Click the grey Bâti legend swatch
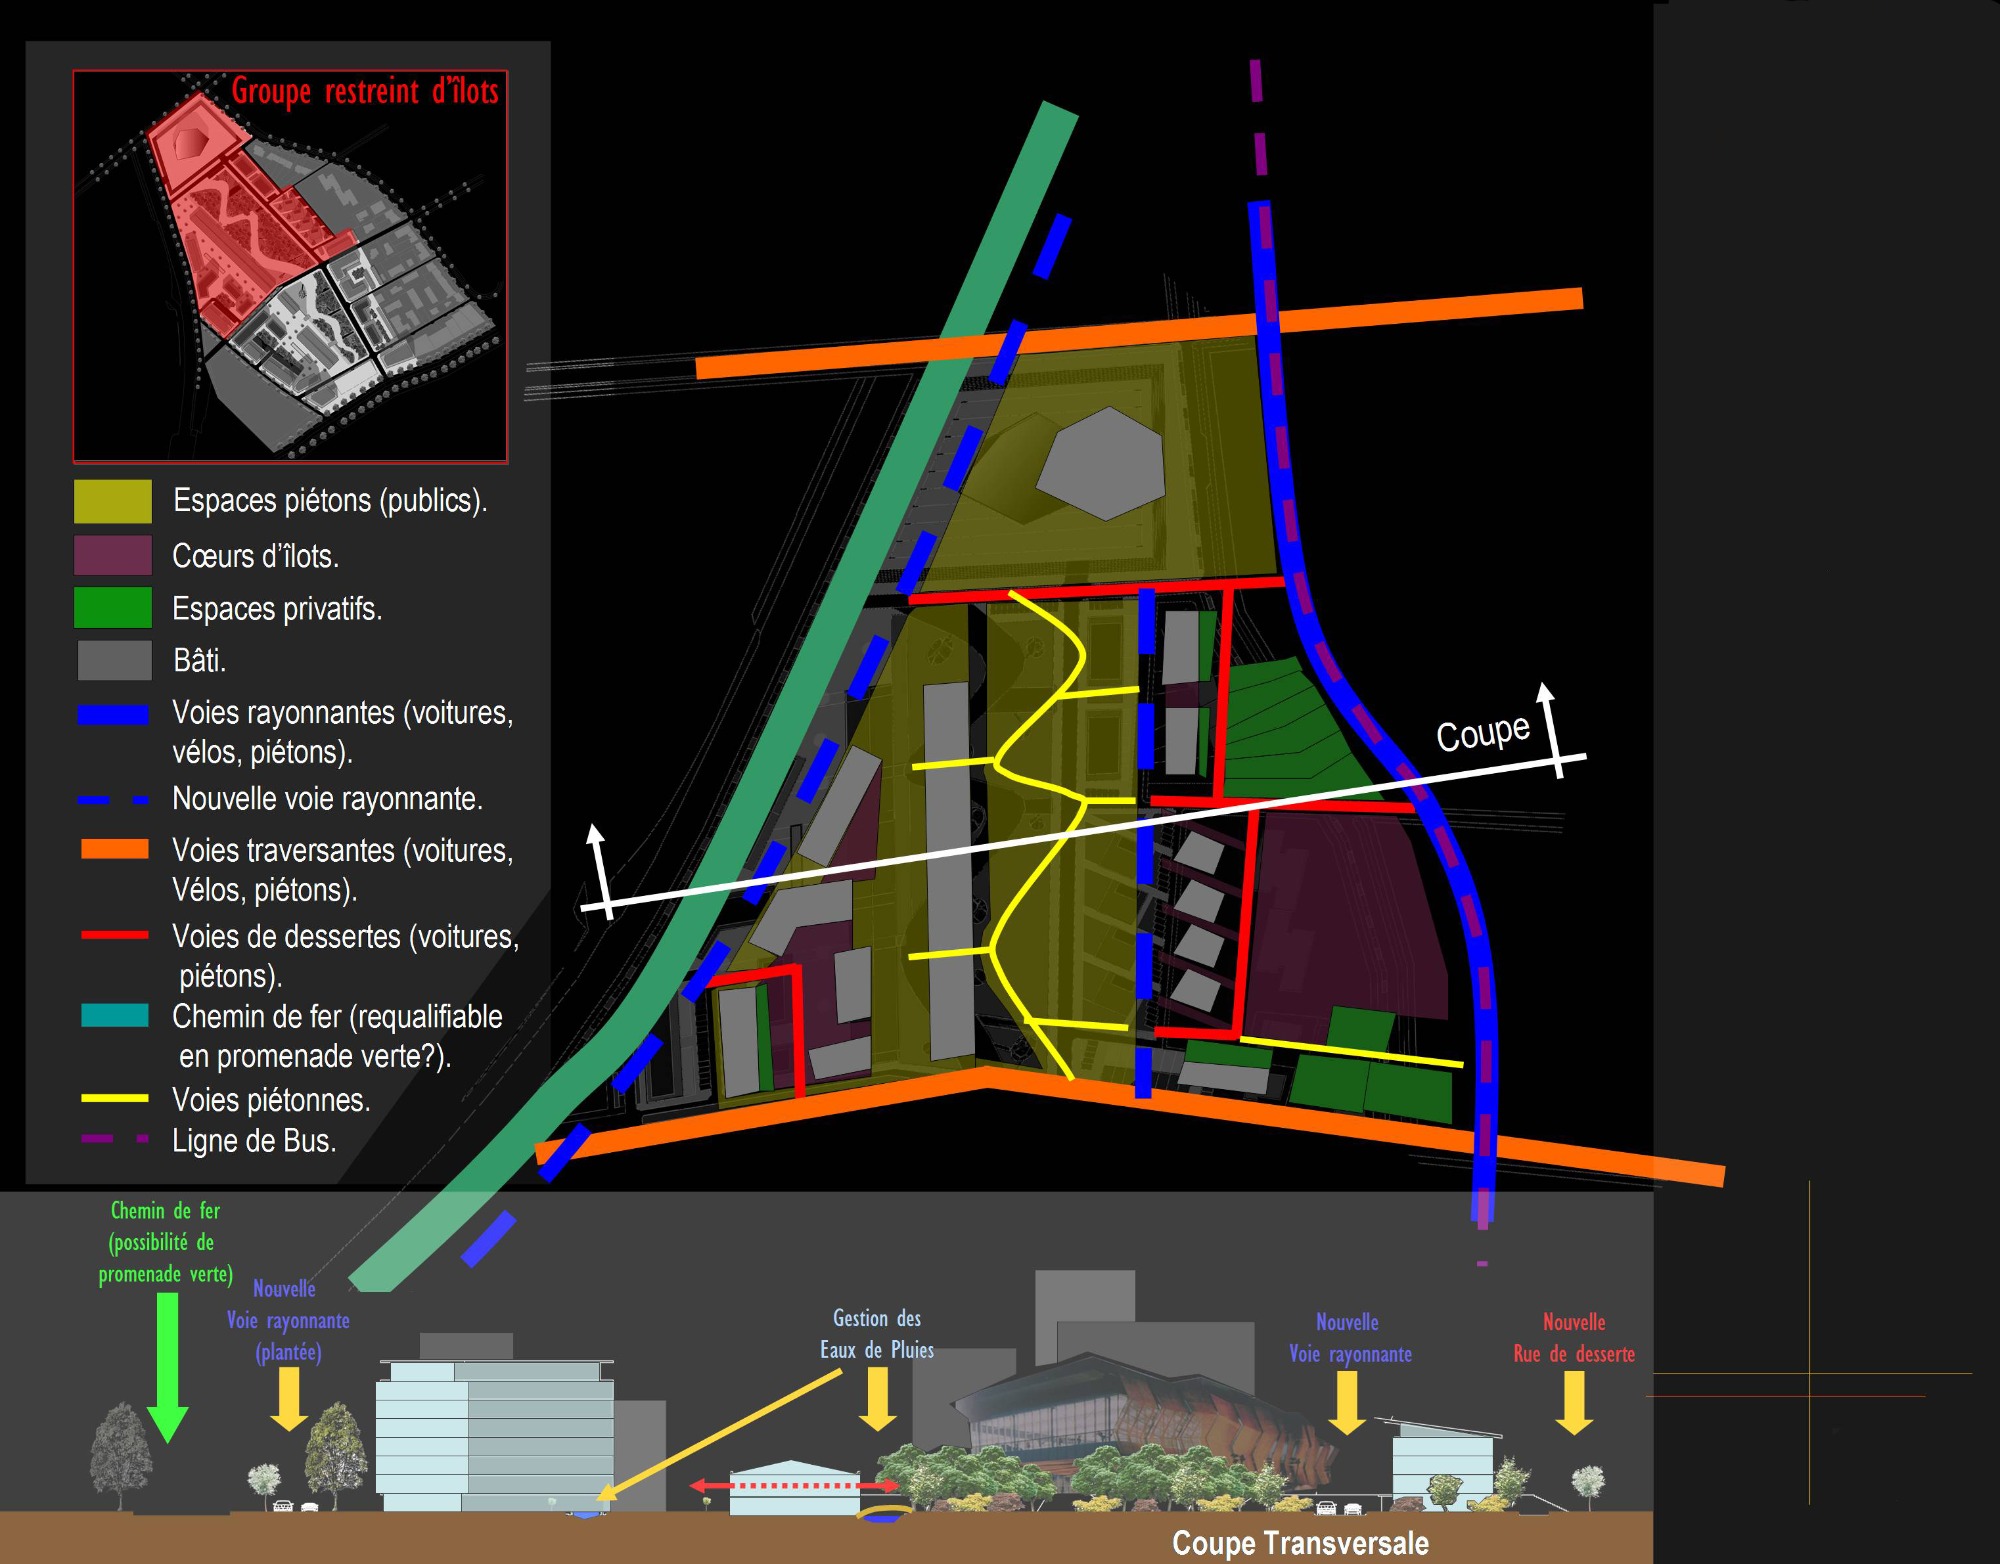Screen dimensions: 2000x1564 (x=115, y=660)
